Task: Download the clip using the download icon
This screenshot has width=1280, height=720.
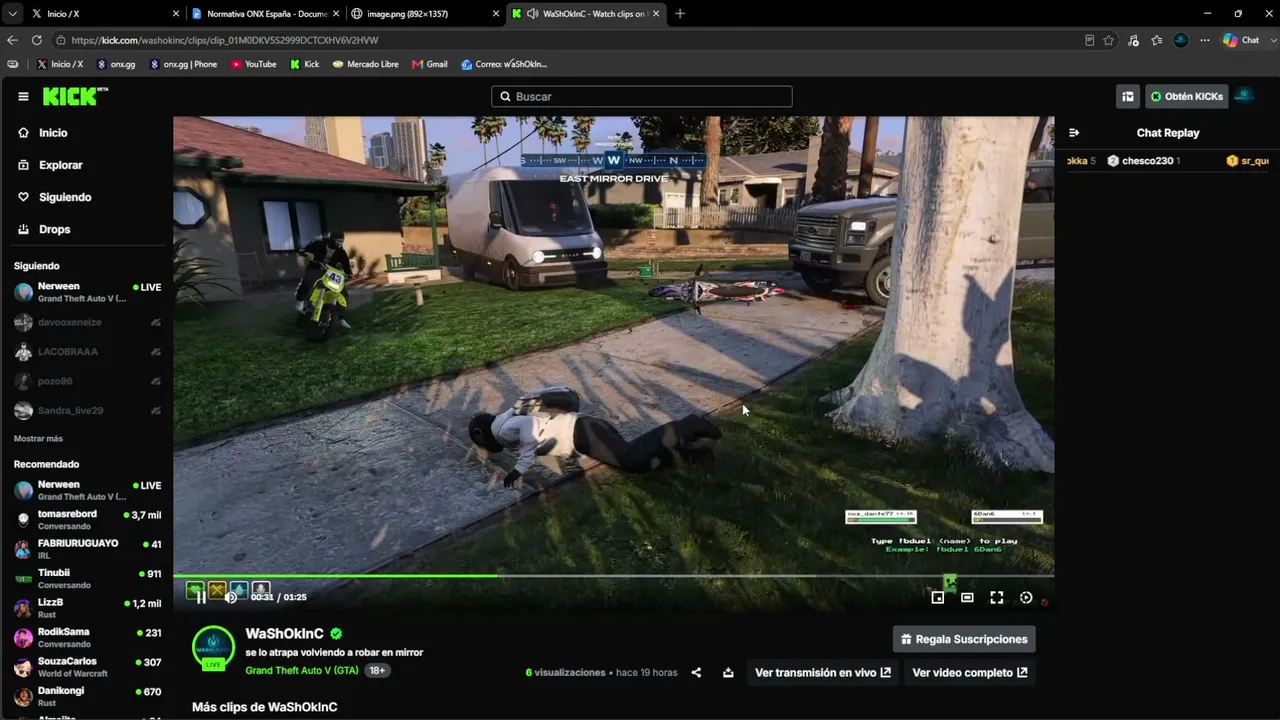Action: (728, 672)
